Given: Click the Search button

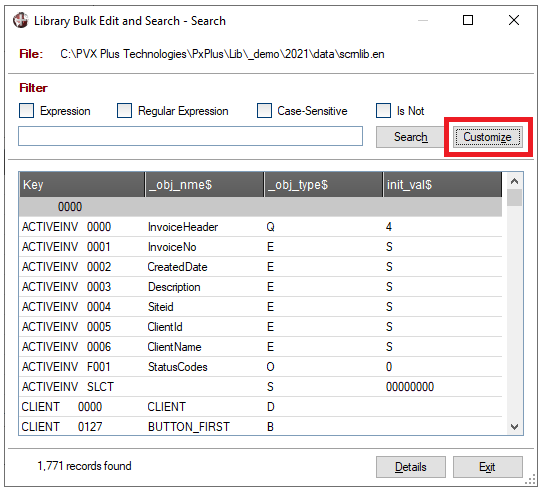Looking at the screenshot, I should point(410,137).
